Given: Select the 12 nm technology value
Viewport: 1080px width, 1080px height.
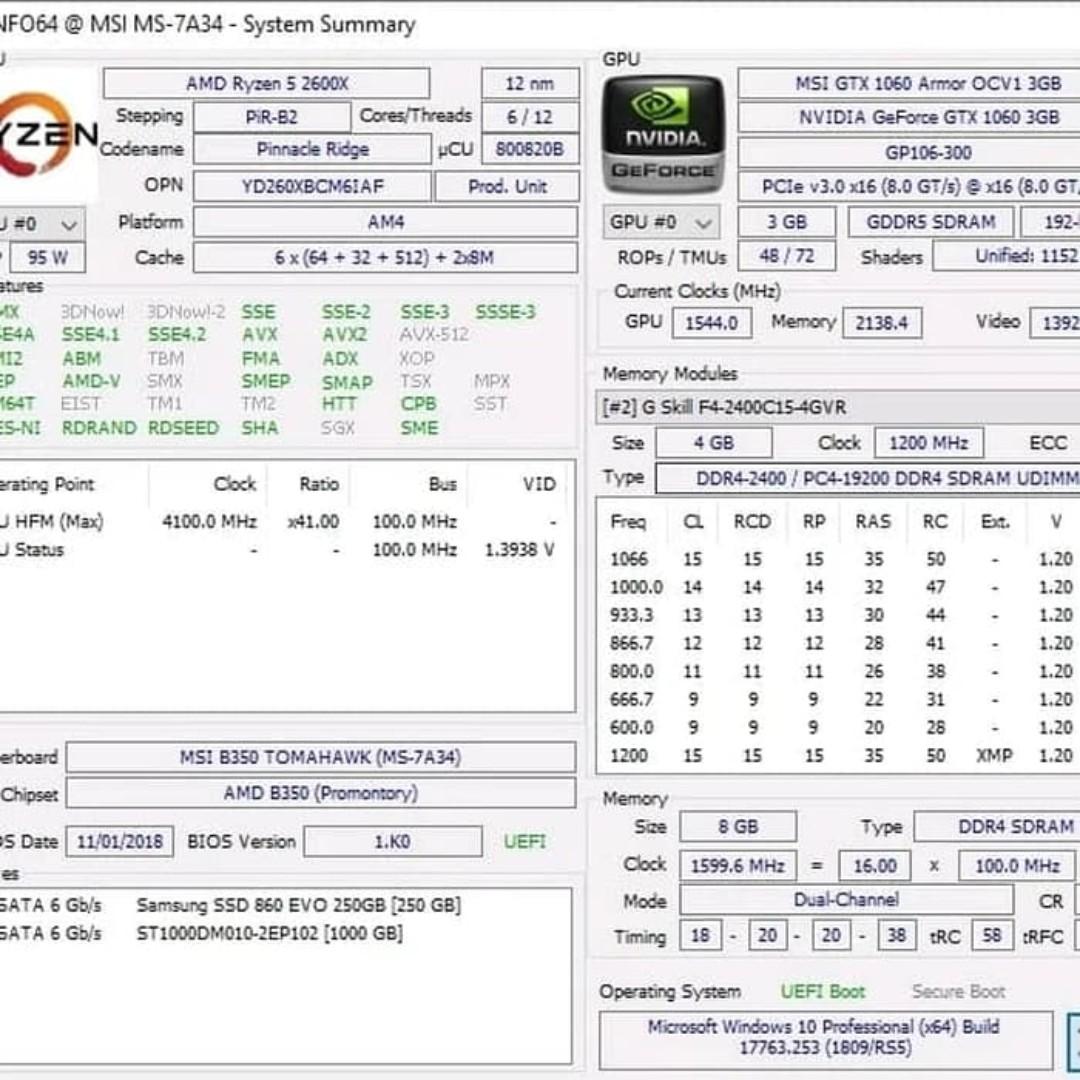Looking at the screenshot, I should 530,84.
